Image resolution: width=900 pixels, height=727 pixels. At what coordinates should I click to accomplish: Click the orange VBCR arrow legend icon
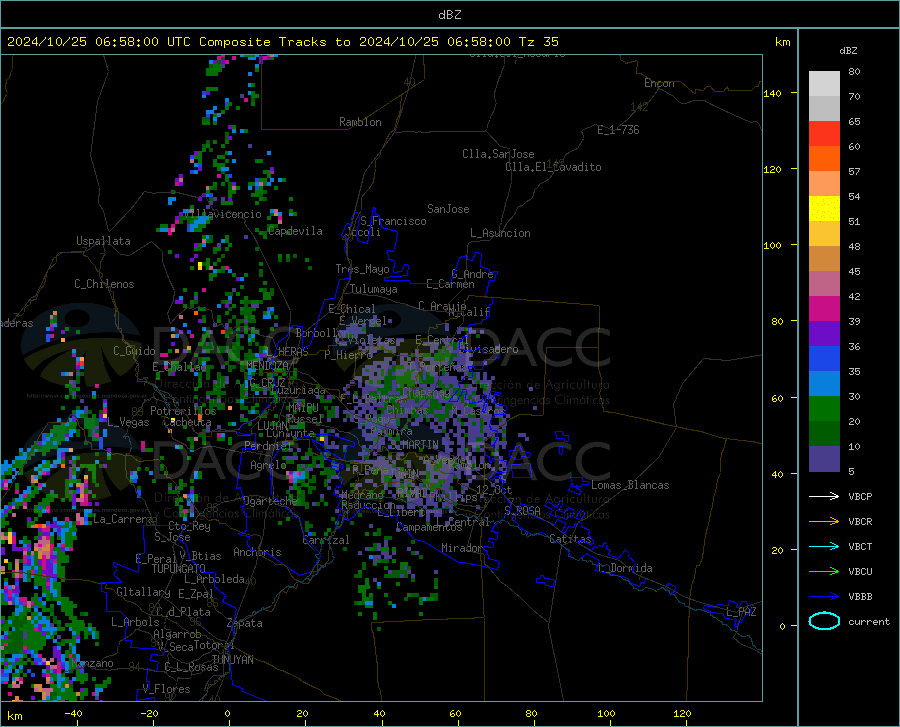pos(824,522)
